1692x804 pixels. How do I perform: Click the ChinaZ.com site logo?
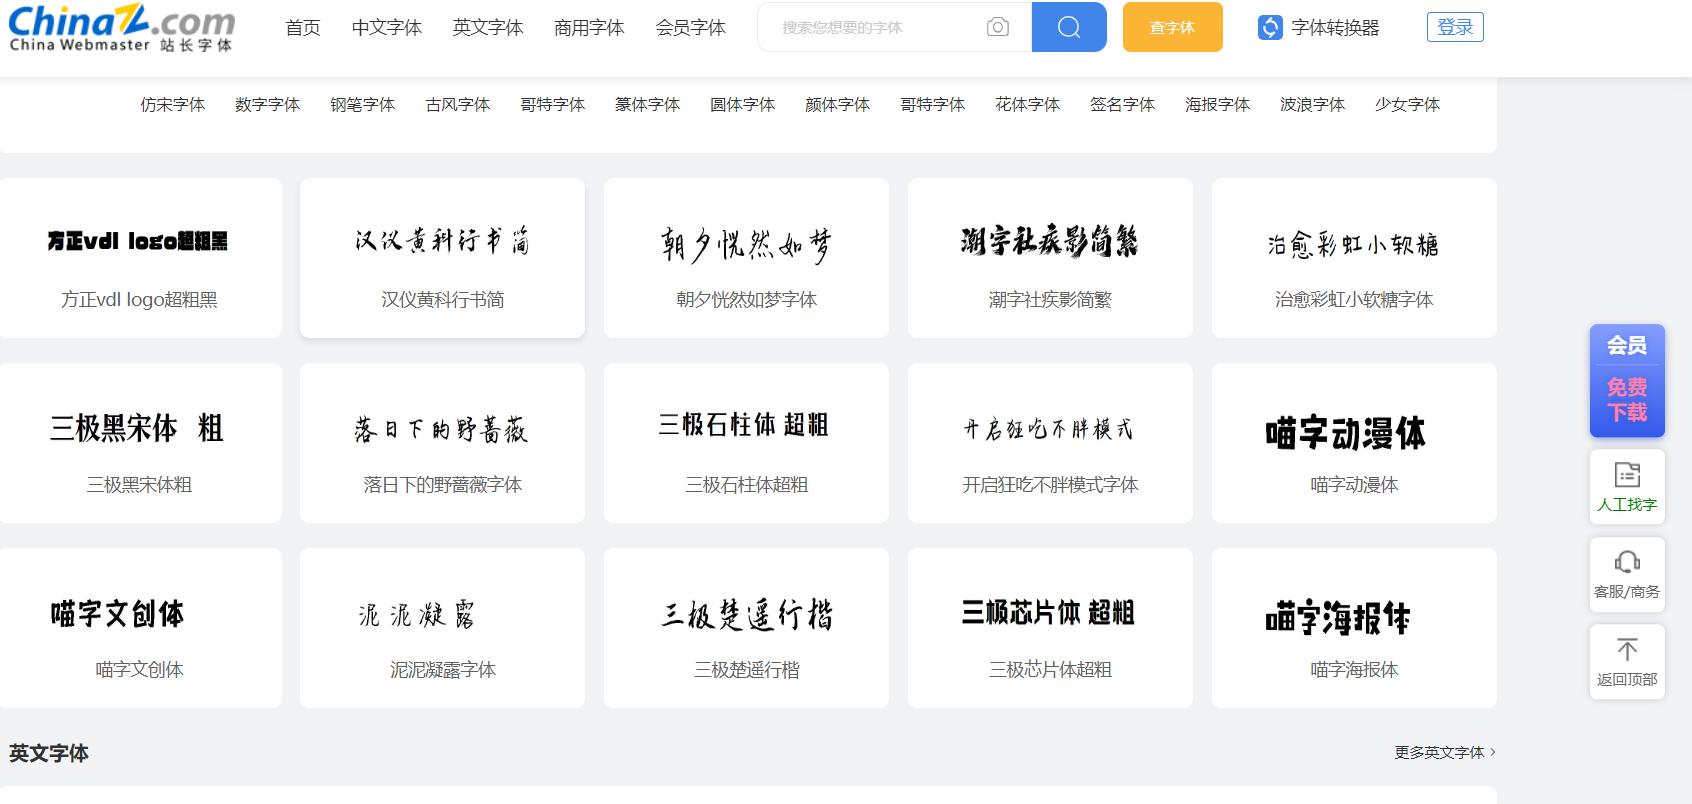pos(121,28)
